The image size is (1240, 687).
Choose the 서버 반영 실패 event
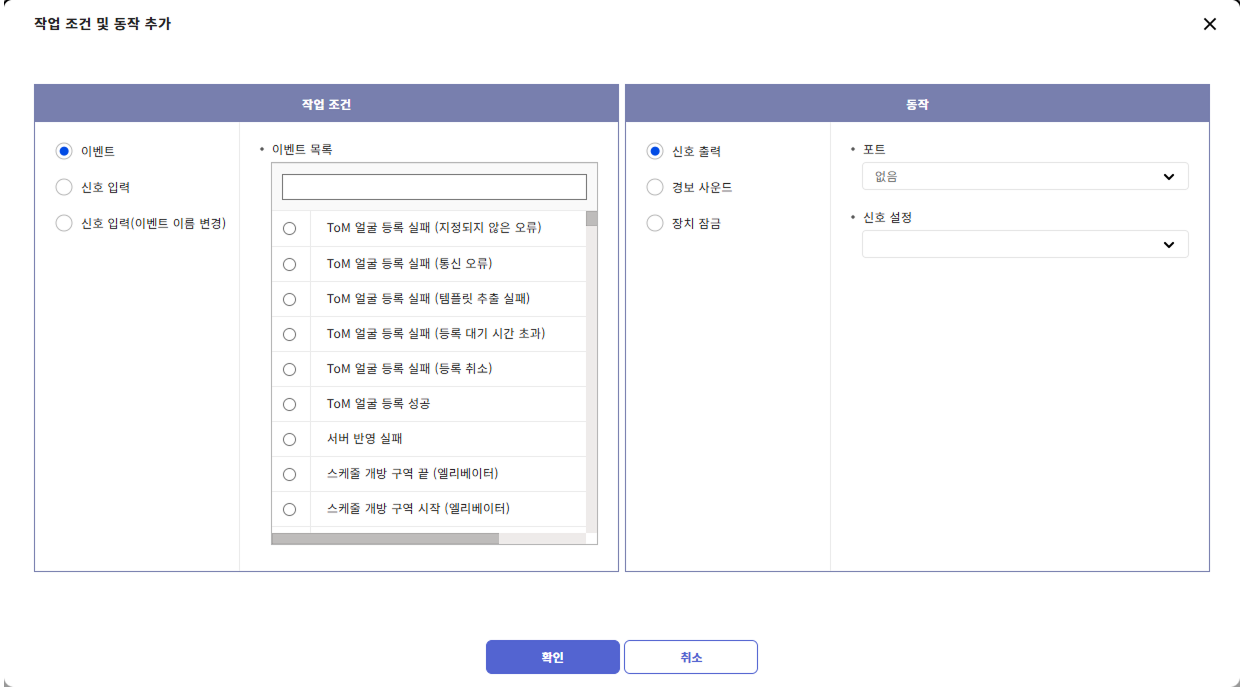pos(290,439)
